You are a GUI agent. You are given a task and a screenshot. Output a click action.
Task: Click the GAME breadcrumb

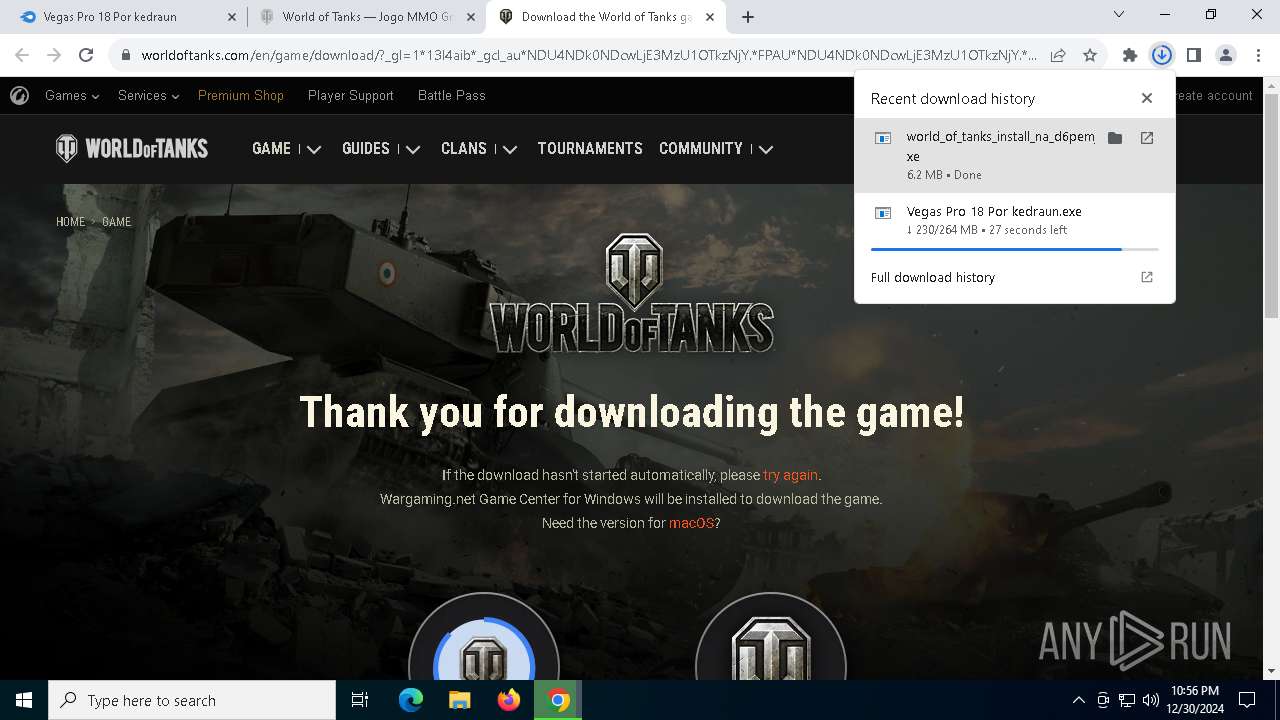(x=116, y=222)
